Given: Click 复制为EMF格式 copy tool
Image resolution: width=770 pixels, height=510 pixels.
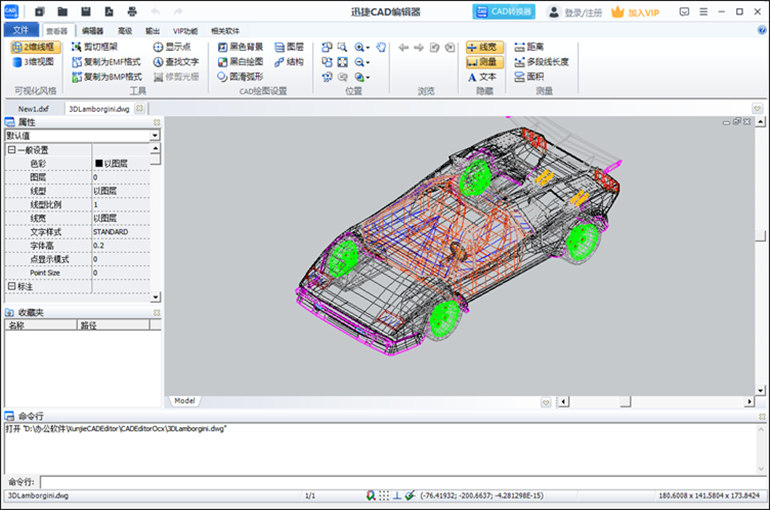Looking at the screenshot, I should click(x=107, y=62).
